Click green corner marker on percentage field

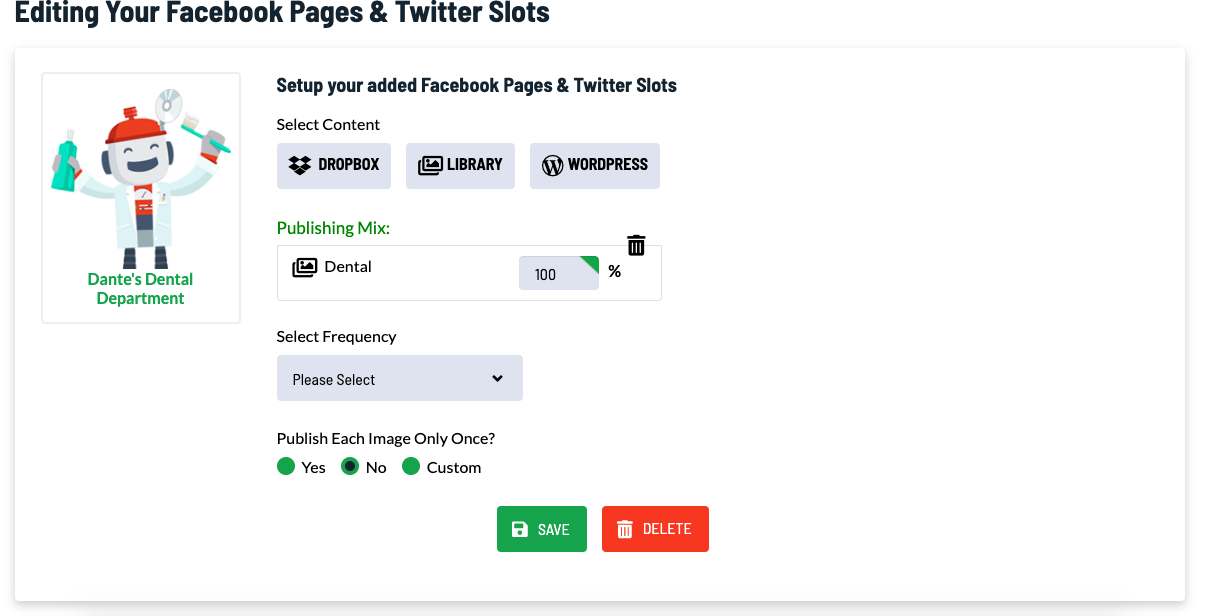pyautogui.click(x=590, y=264)
